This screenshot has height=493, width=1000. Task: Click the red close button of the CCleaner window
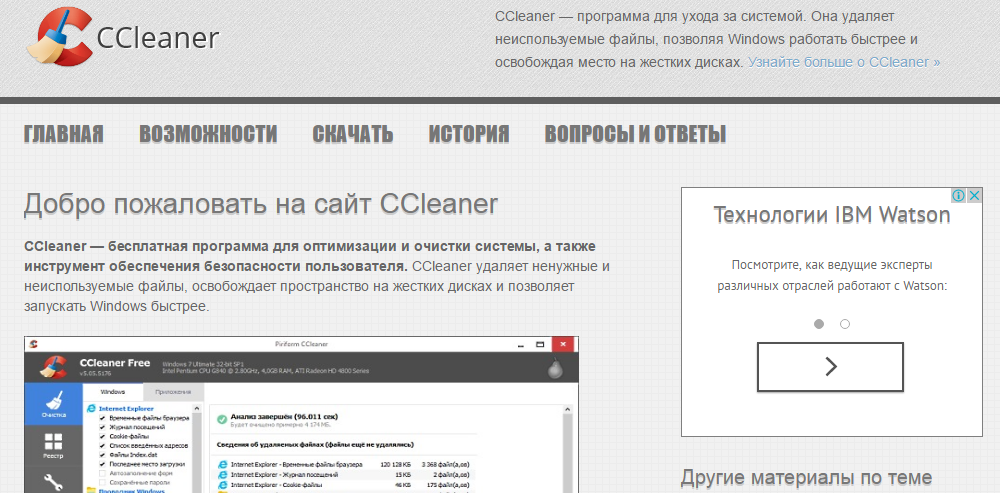563,344
